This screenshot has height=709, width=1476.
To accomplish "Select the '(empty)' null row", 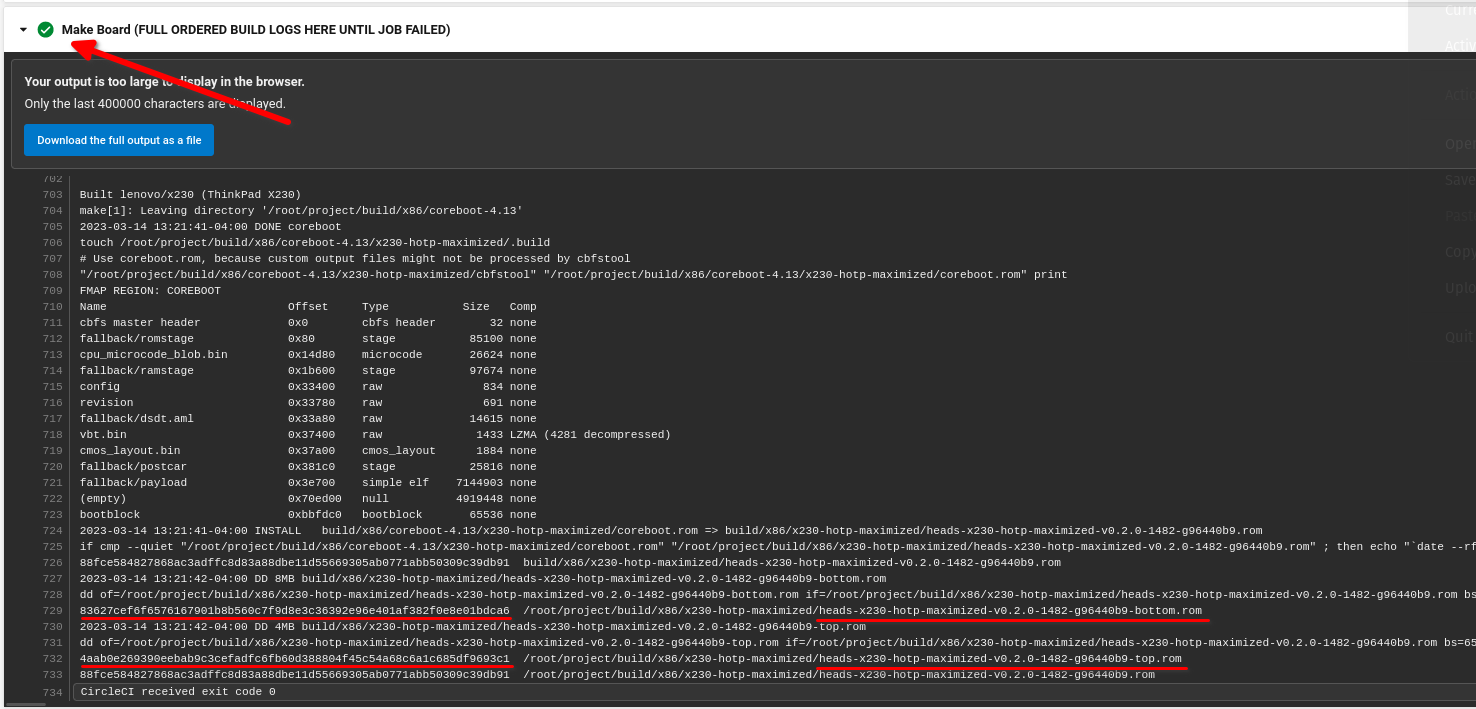I will click(308, 499).
